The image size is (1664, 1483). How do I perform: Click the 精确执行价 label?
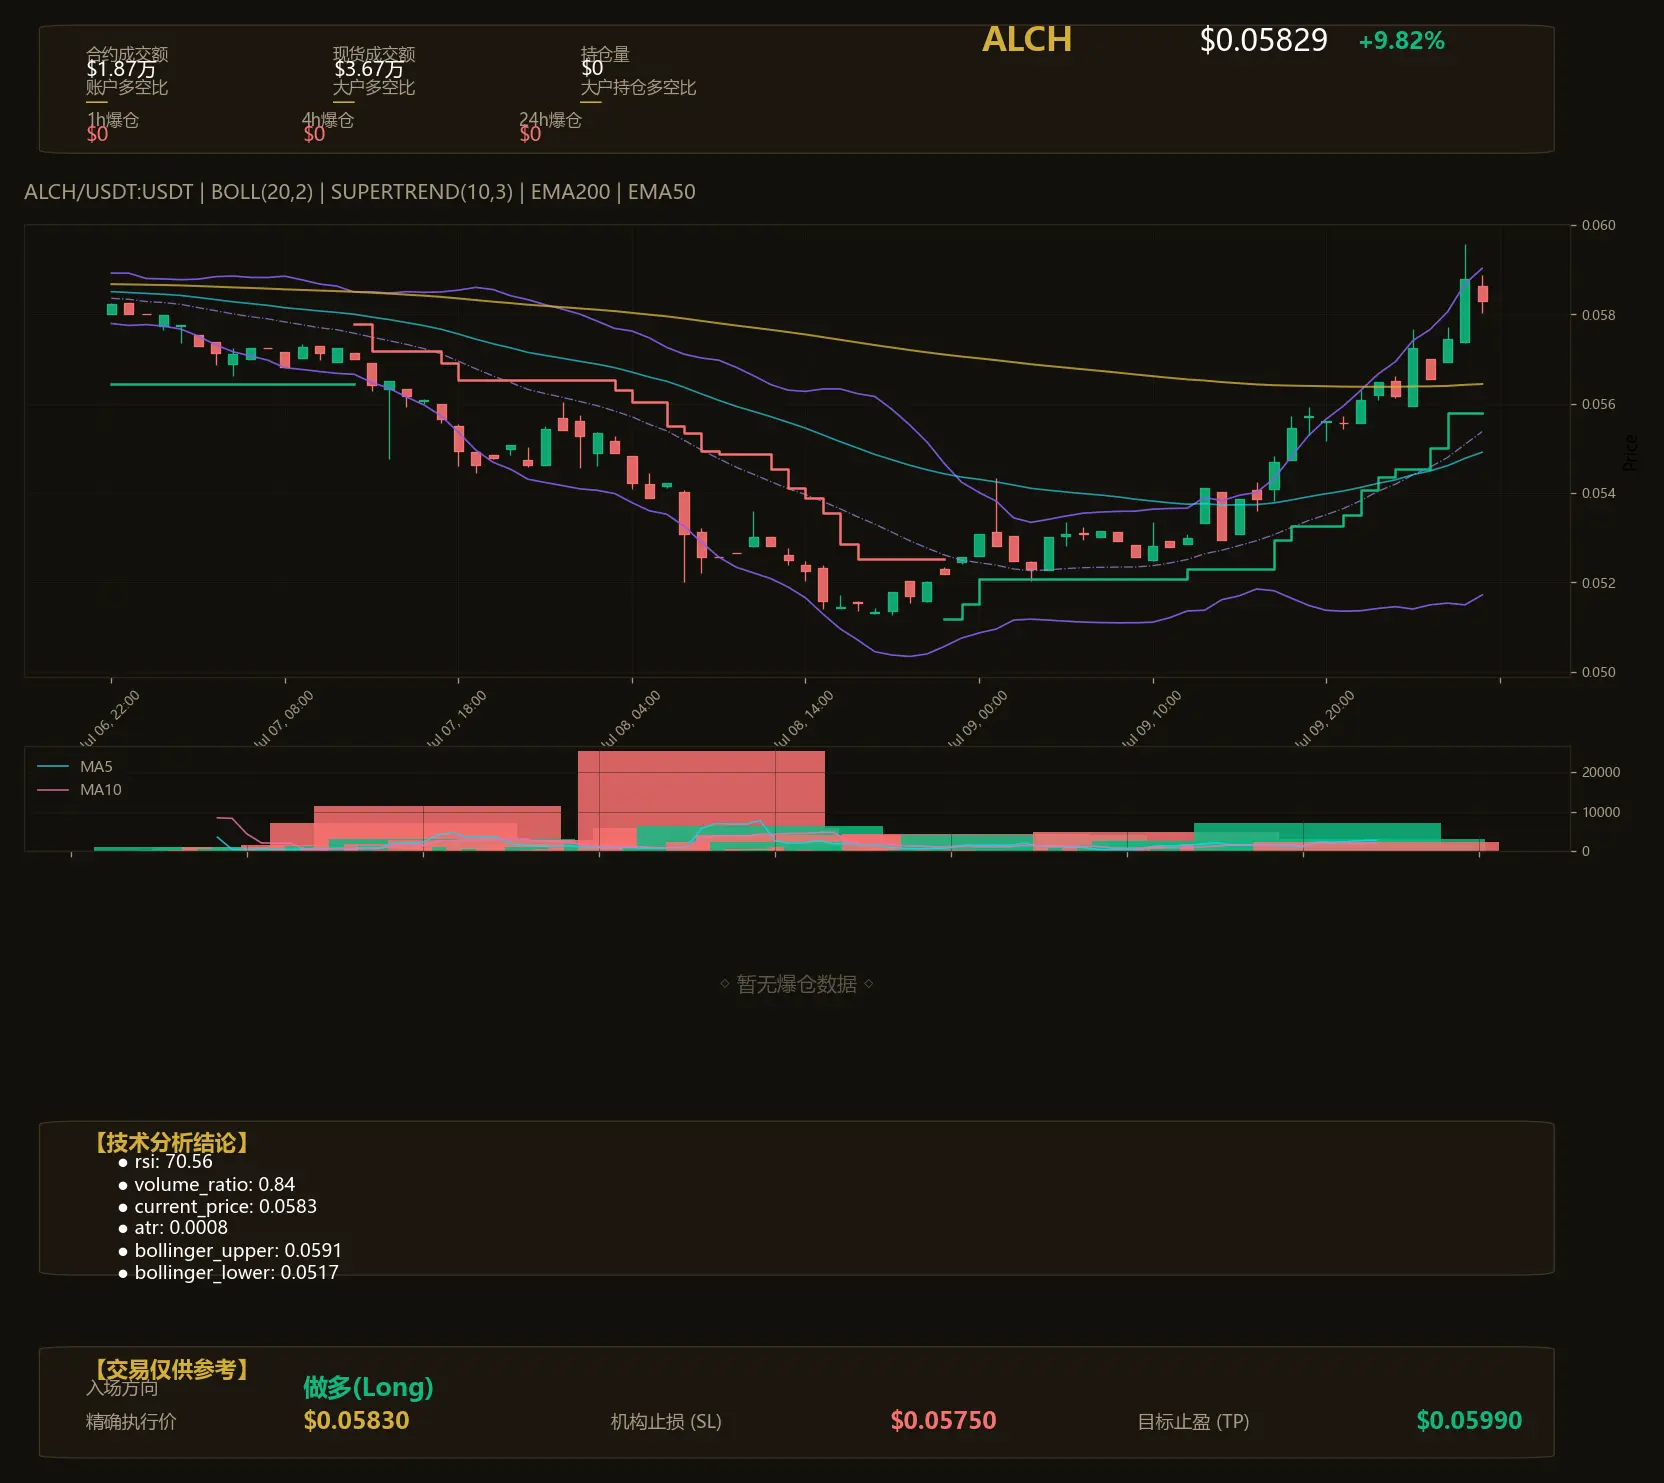coord(131,1422)
